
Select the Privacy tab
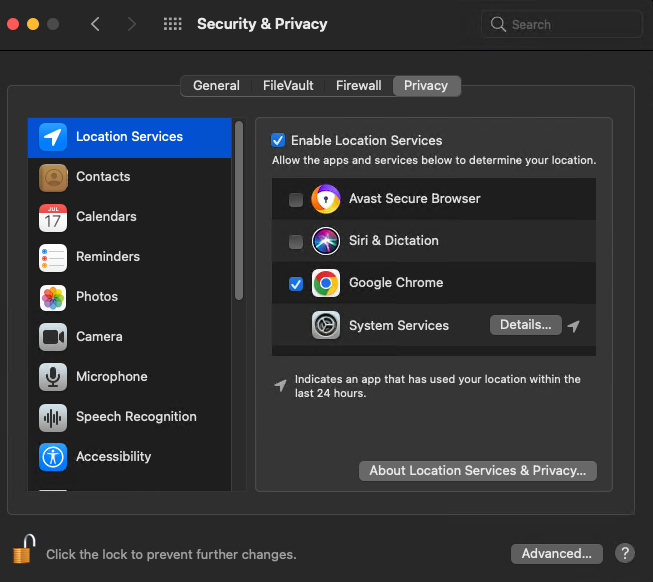[x=426, y=86]
